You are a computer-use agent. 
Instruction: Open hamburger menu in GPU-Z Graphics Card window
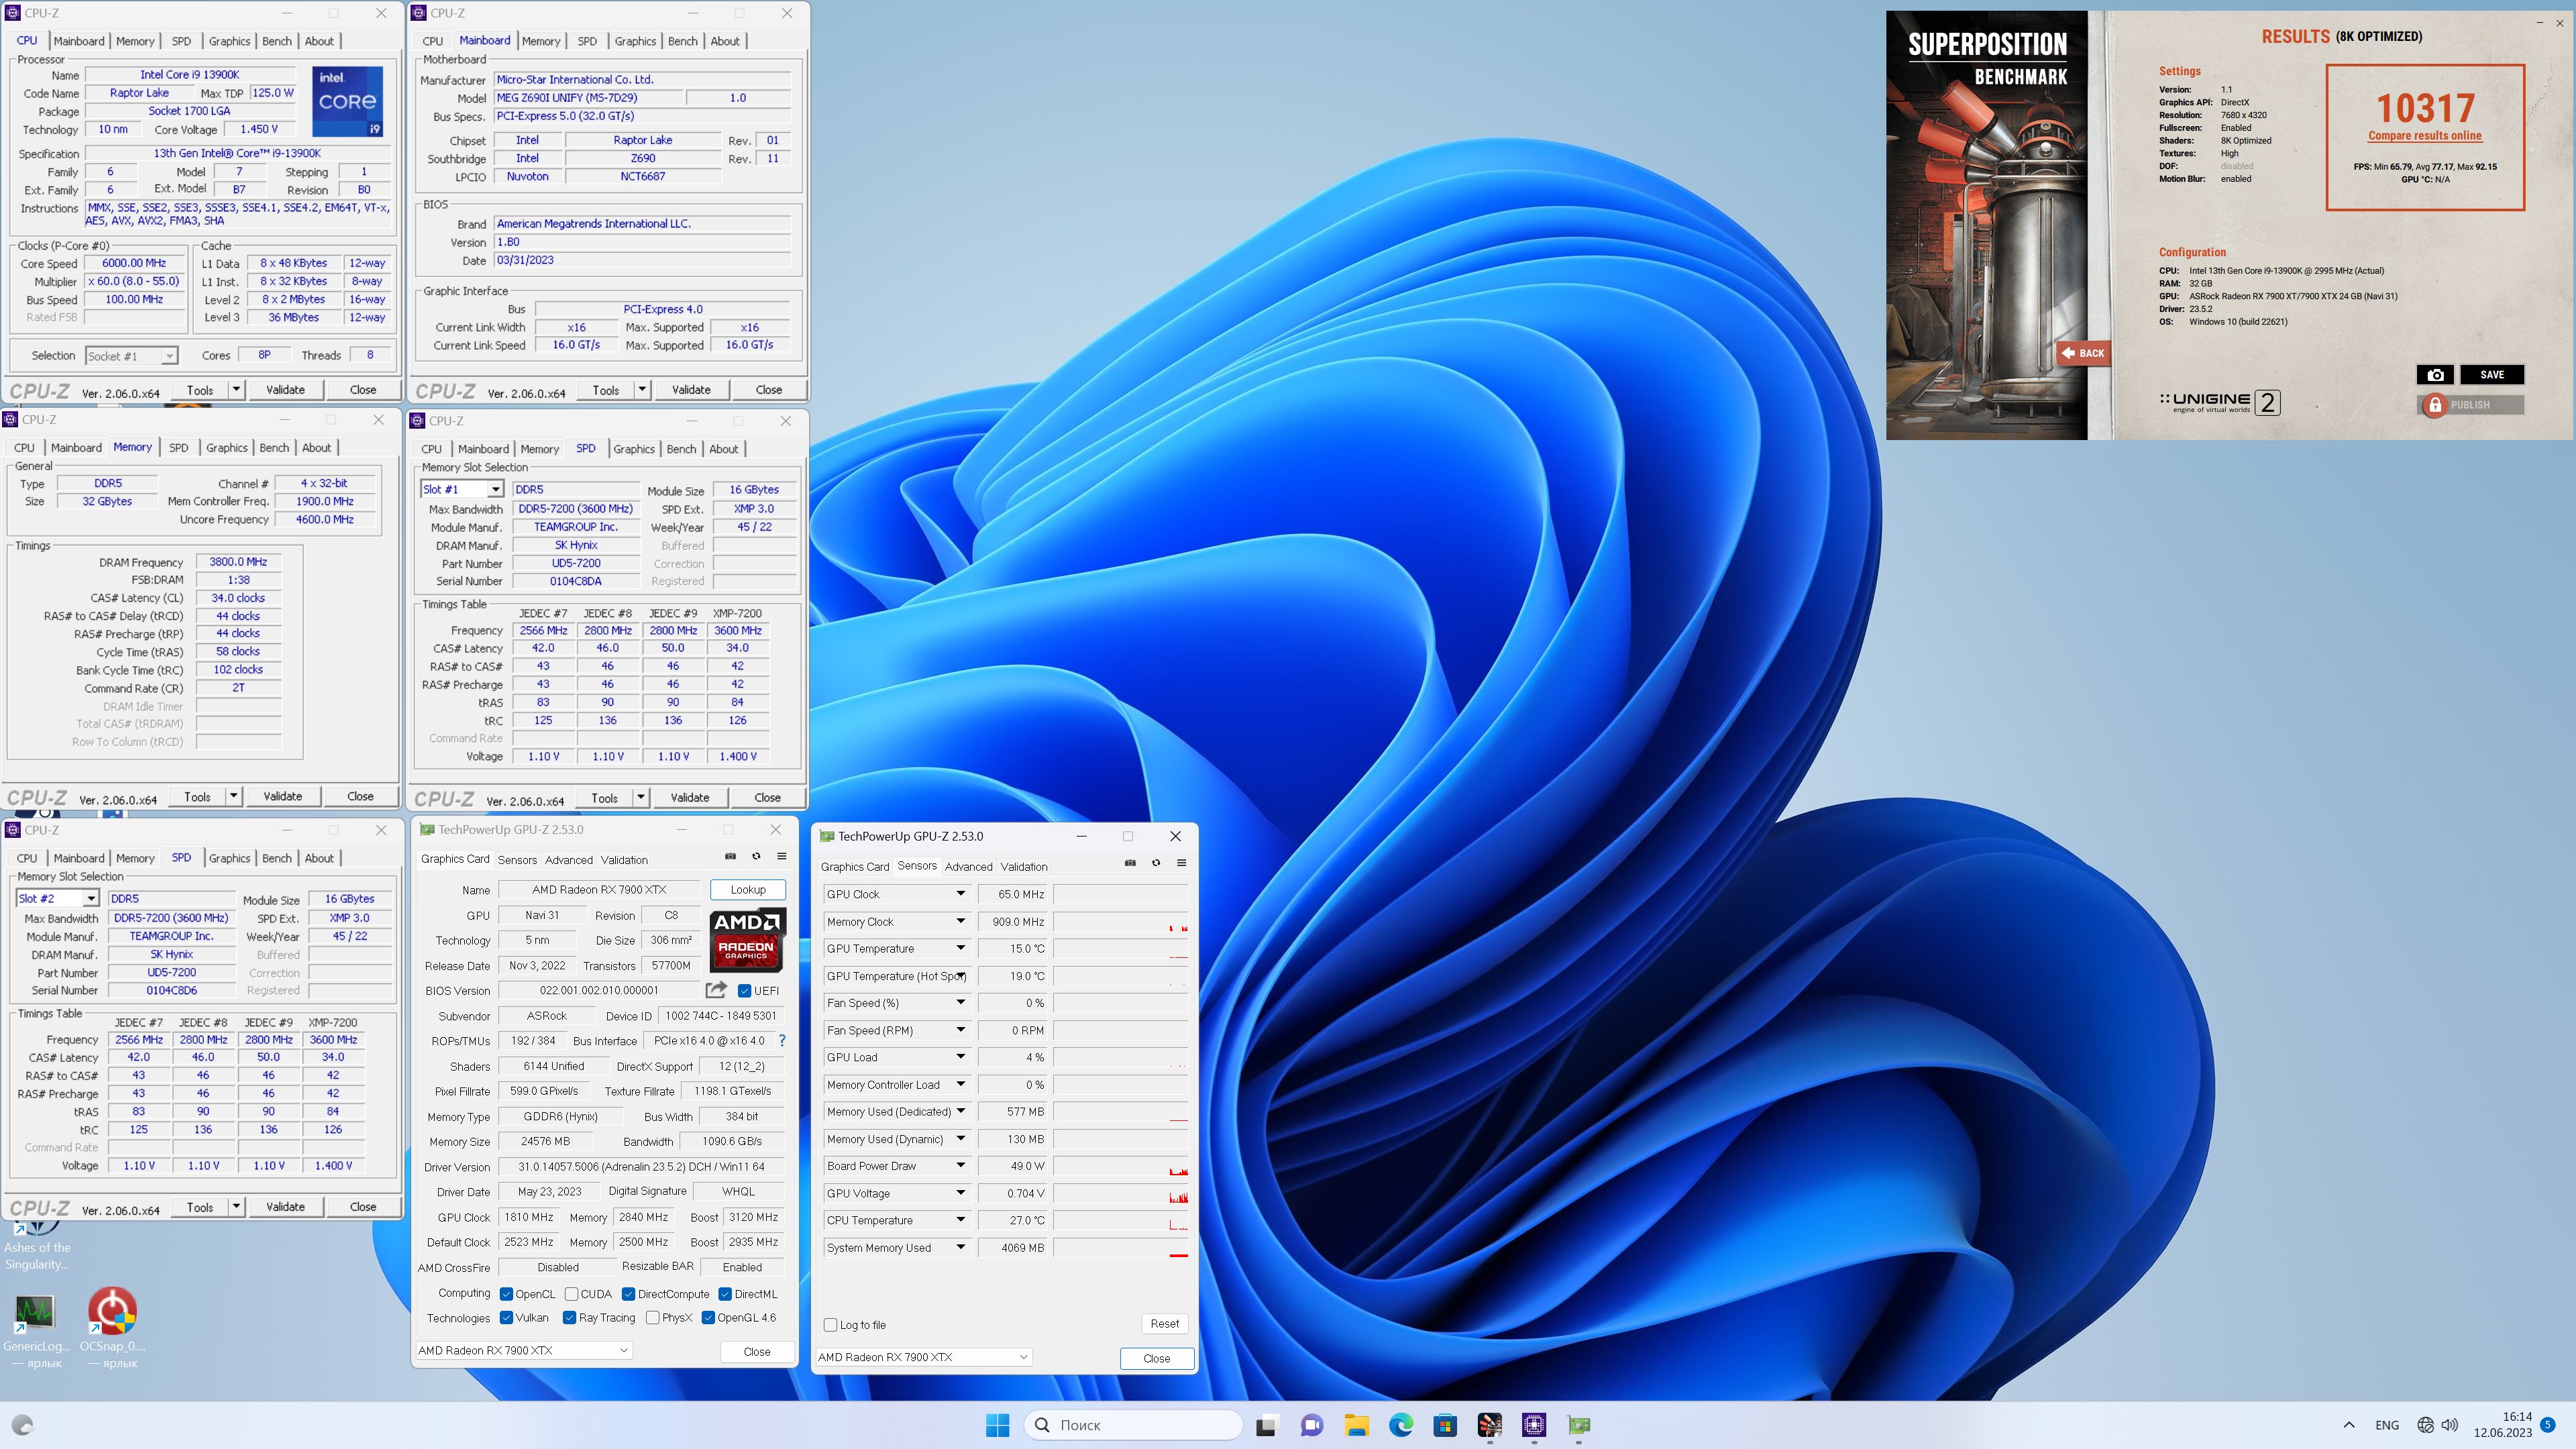click(x=782, y=856)
